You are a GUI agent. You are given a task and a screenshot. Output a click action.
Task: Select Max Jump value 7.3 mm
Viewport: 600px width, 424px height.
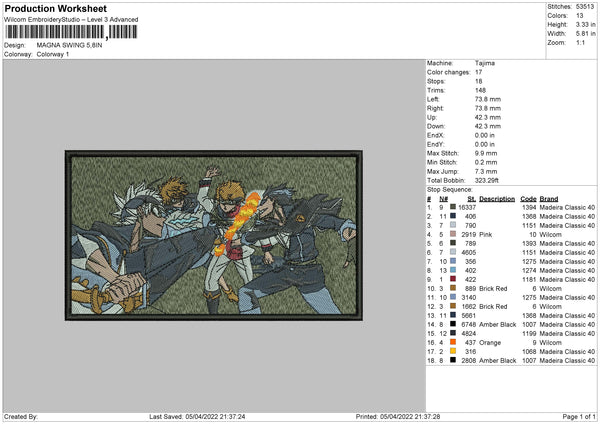click(x=486, y=171)
